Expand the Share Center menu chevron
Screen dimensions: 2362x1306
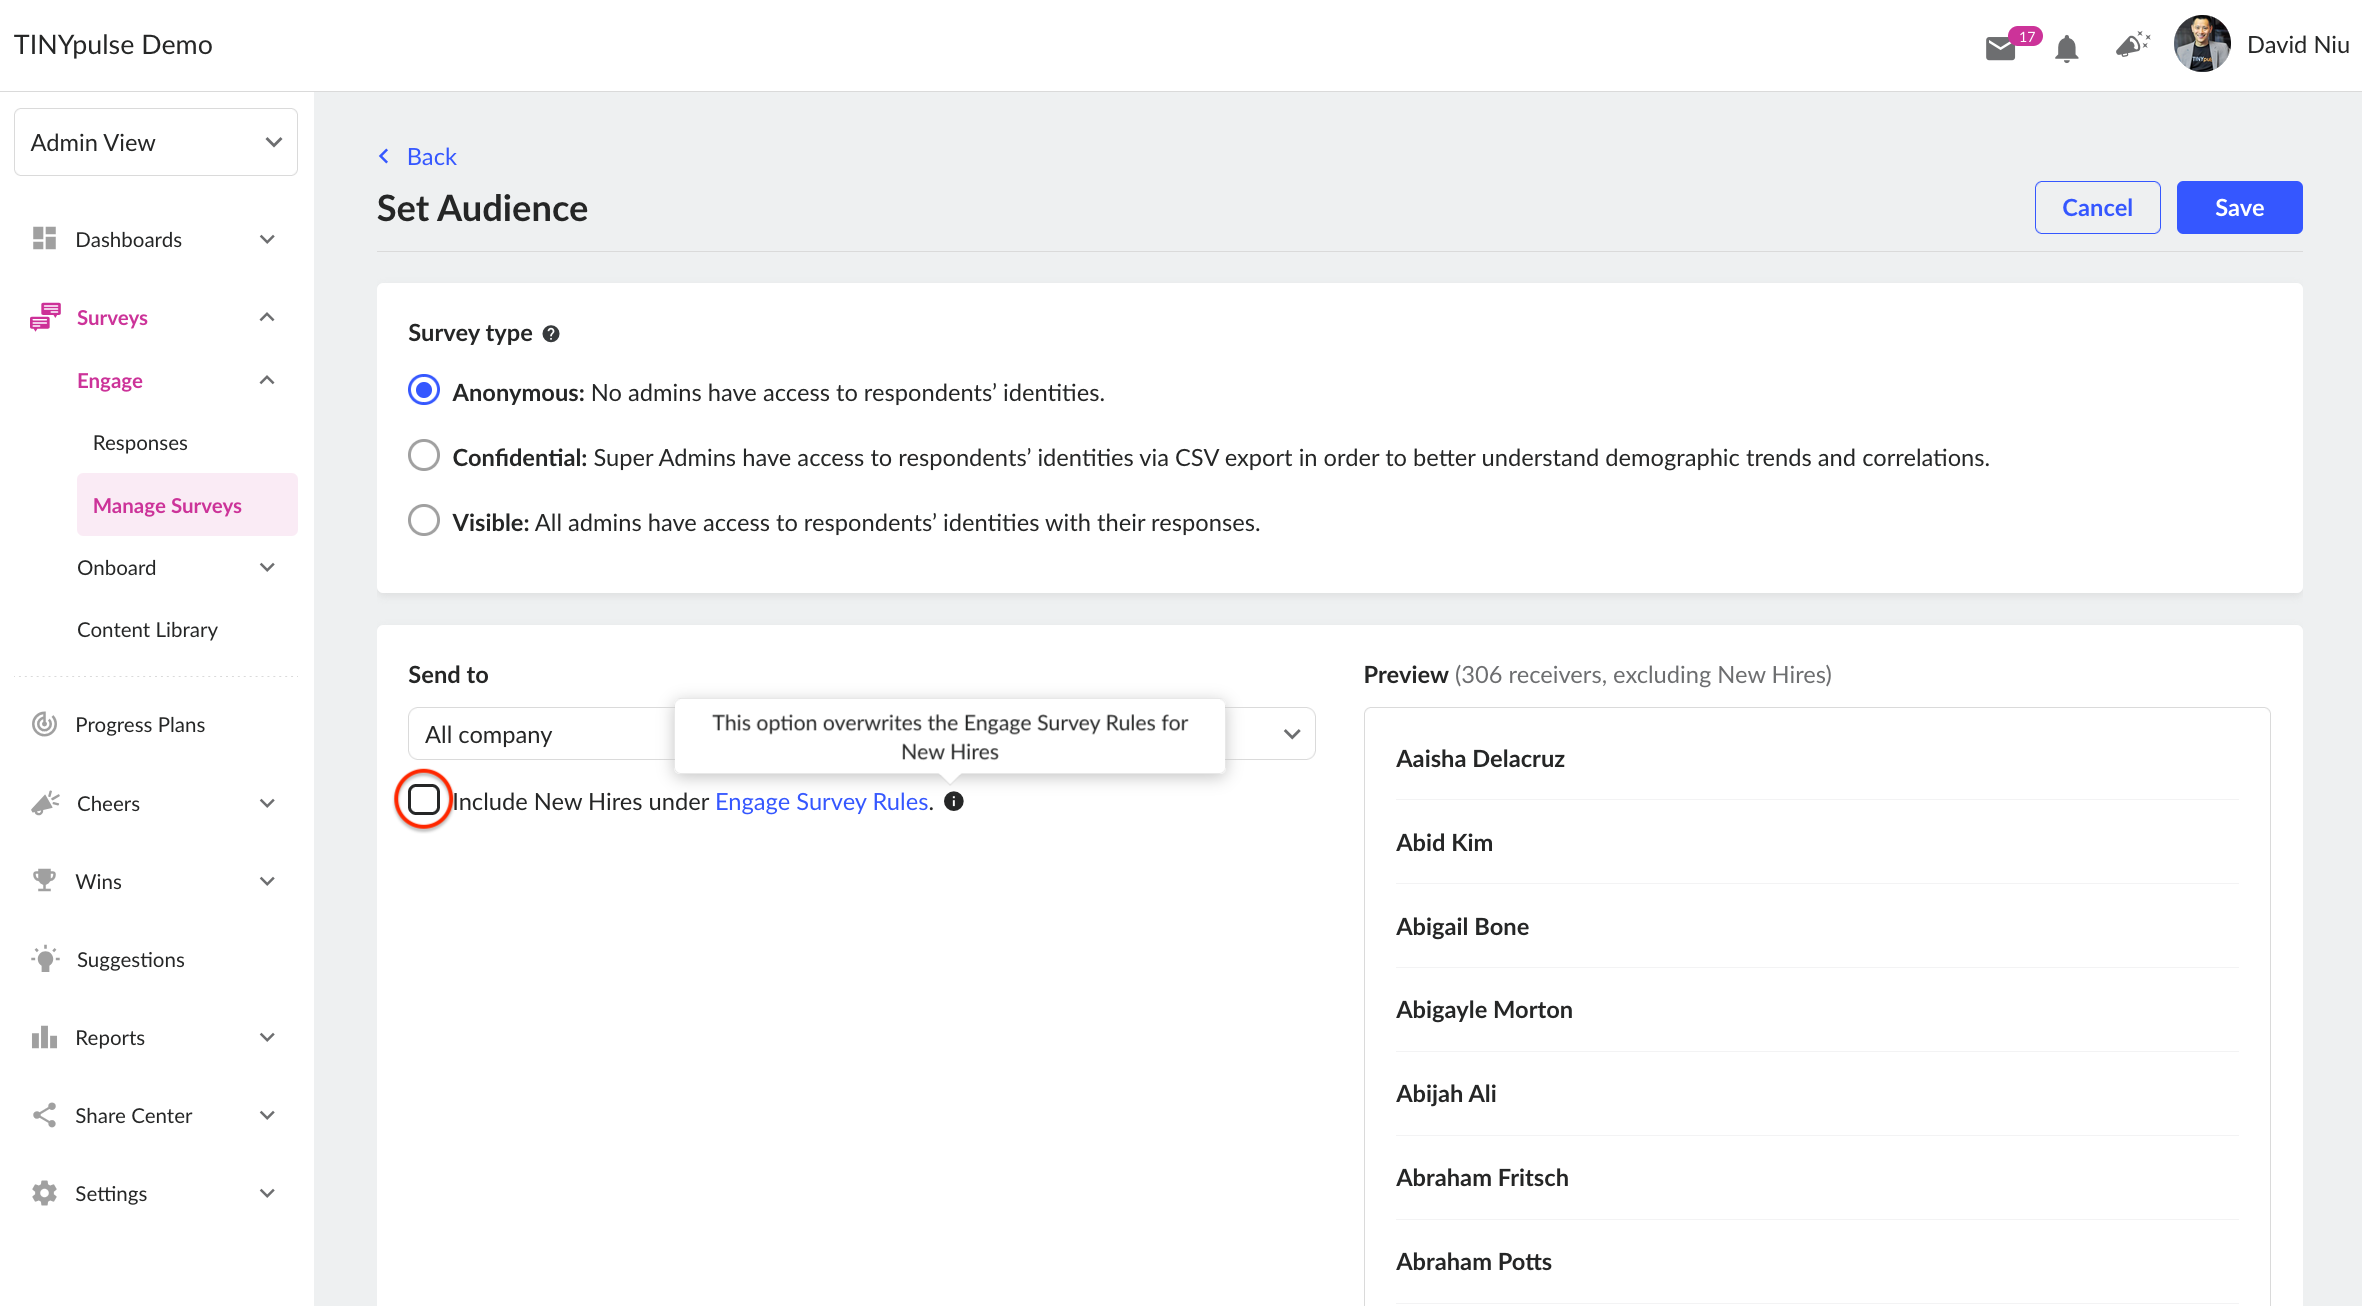pos(267,1115)
